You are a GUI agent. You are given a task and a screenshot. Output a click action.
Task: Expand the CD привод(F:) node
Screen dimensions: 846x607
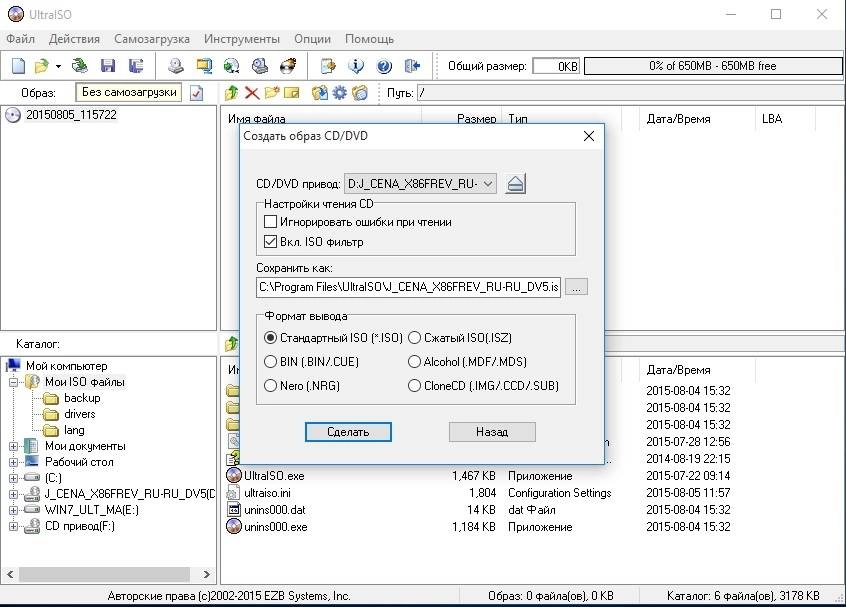point(13,526)
